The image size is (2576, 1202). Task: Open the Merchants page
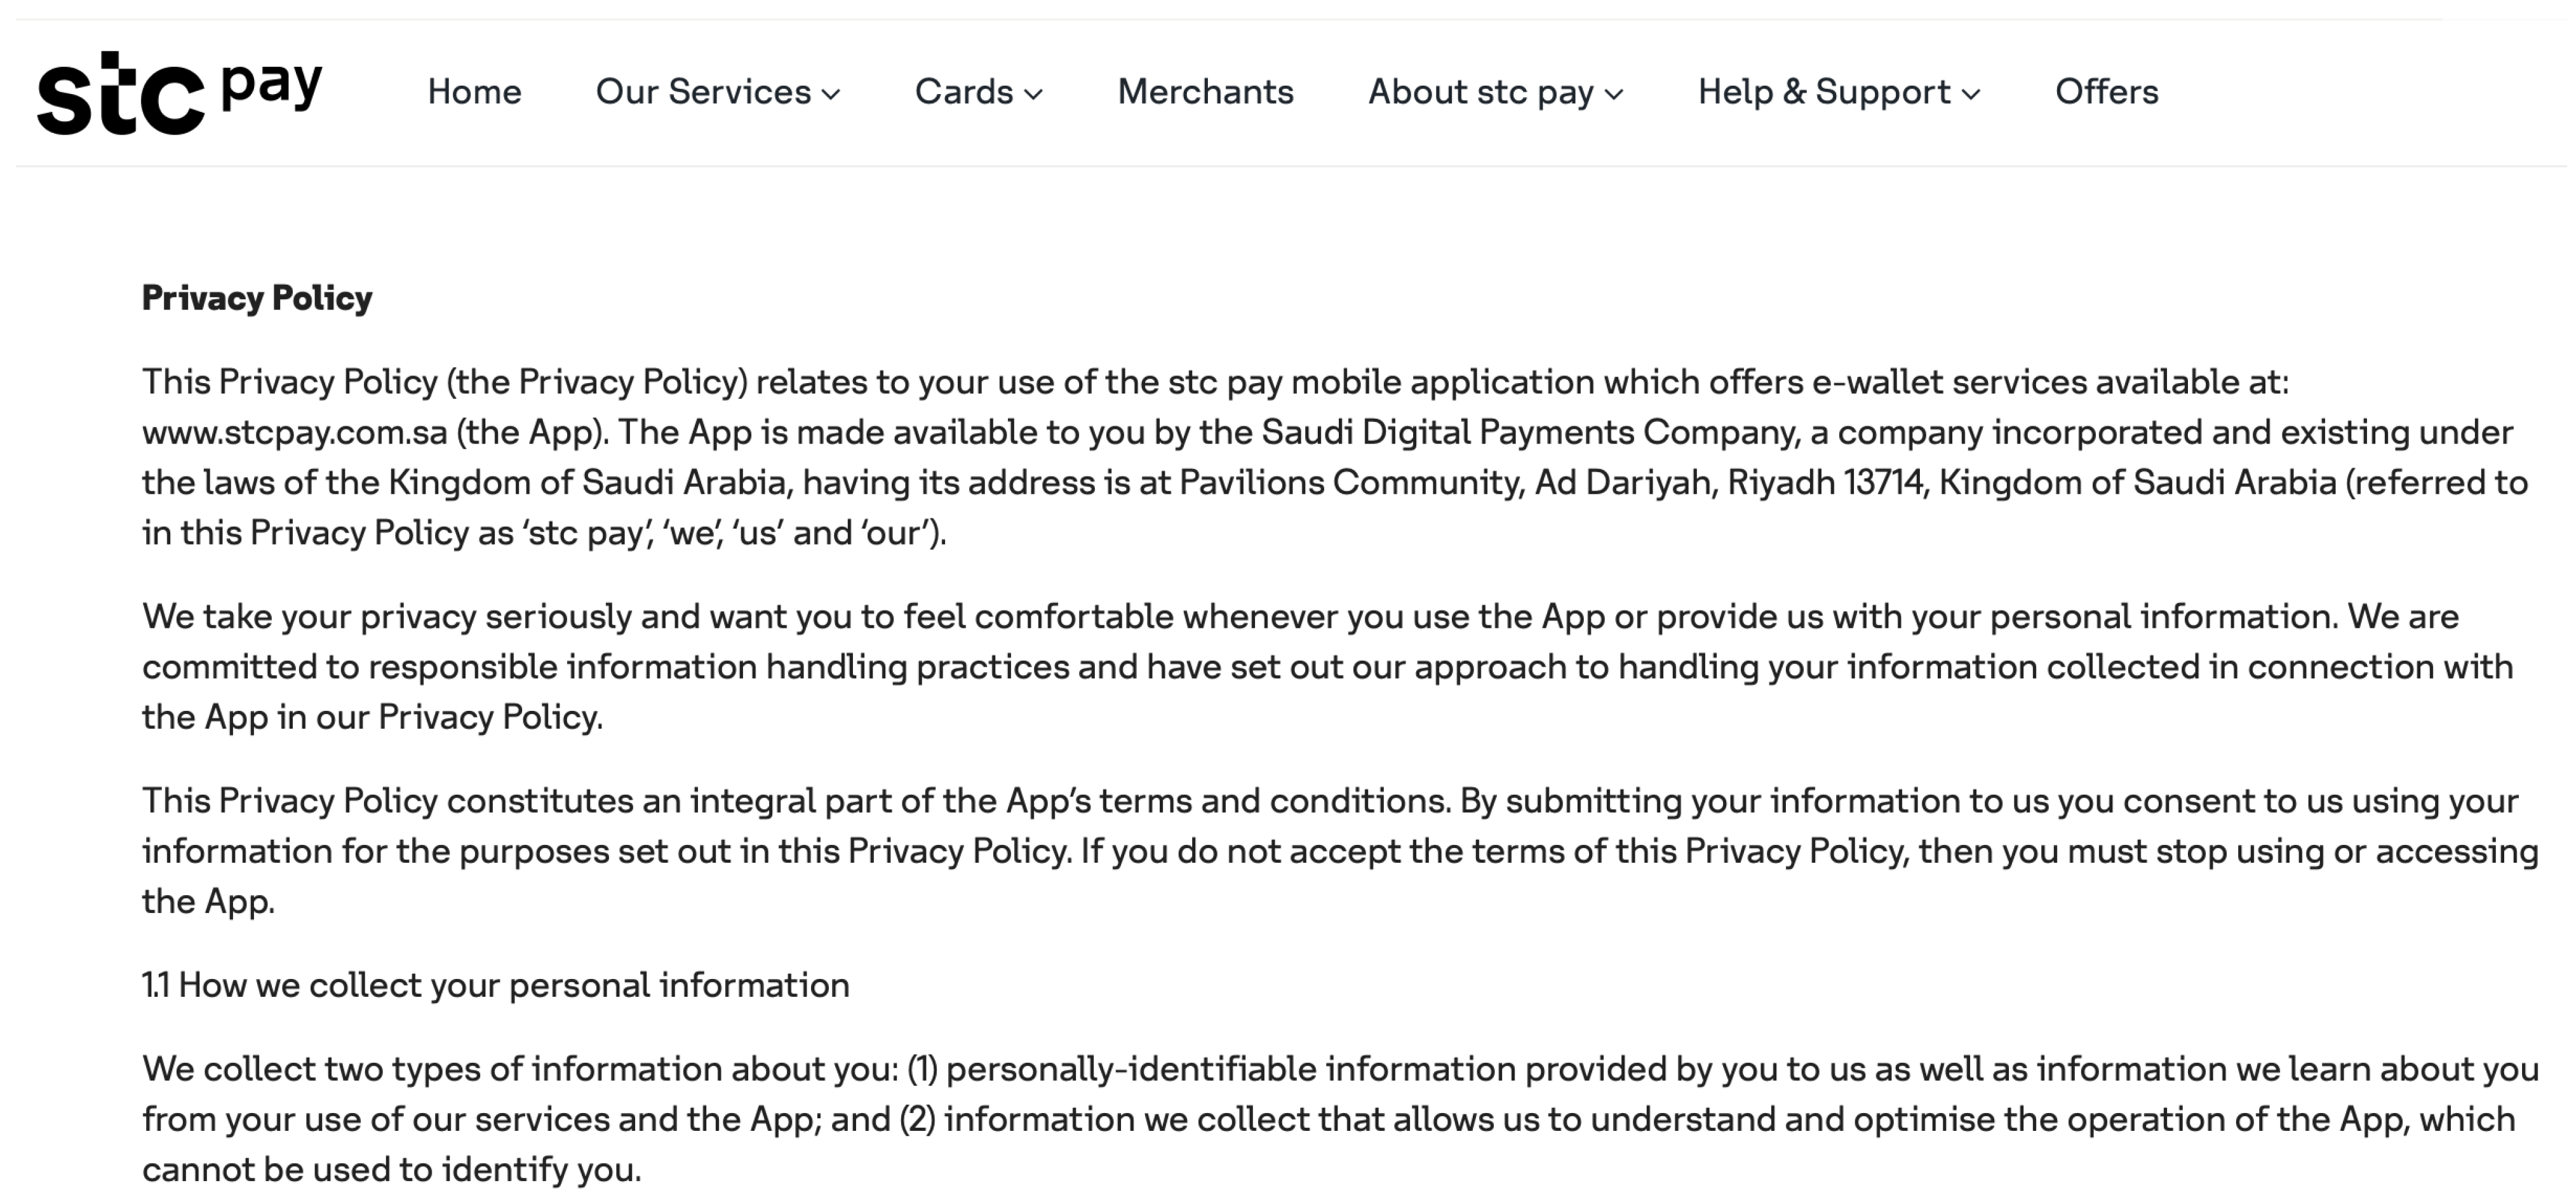tap(1205, 92)
